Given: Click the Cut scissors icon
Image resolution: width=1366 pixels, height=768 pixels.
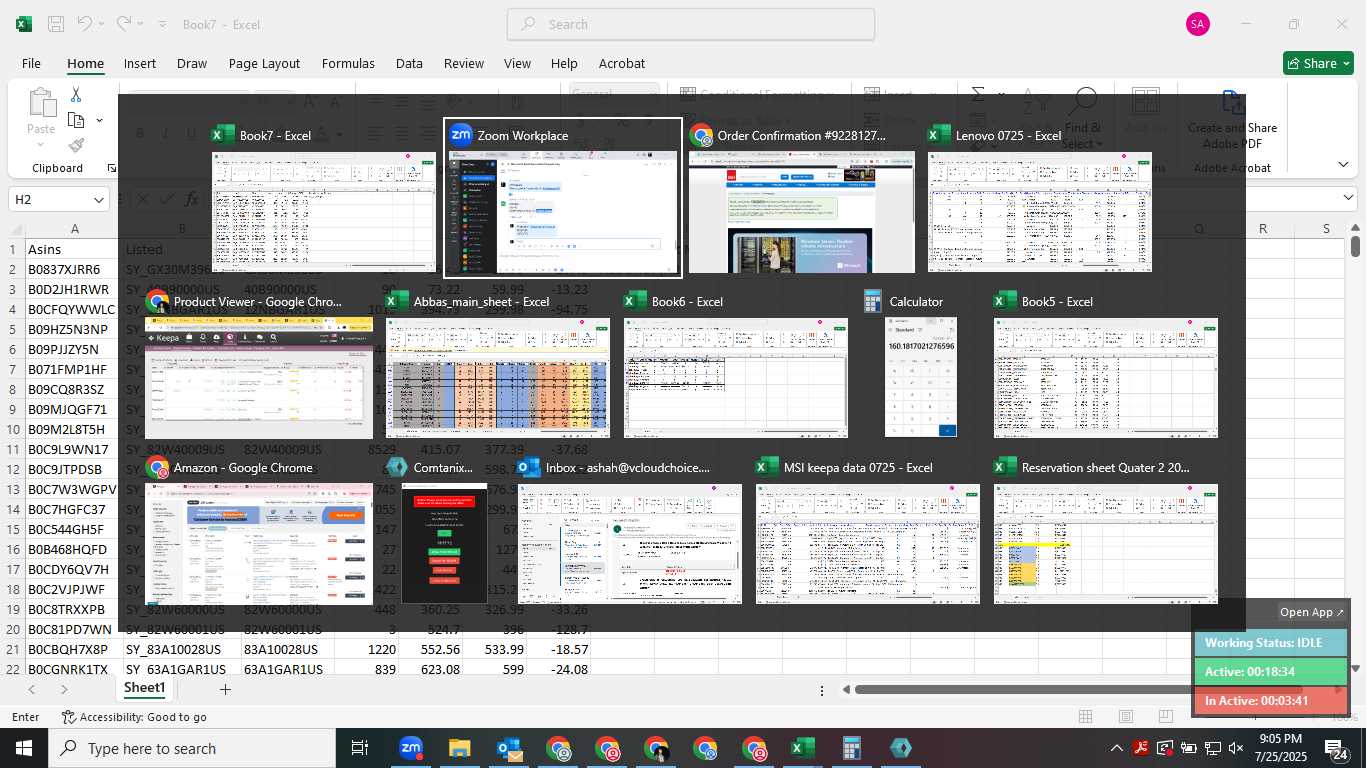Looking at the screenshot, I should pos(76,94).
